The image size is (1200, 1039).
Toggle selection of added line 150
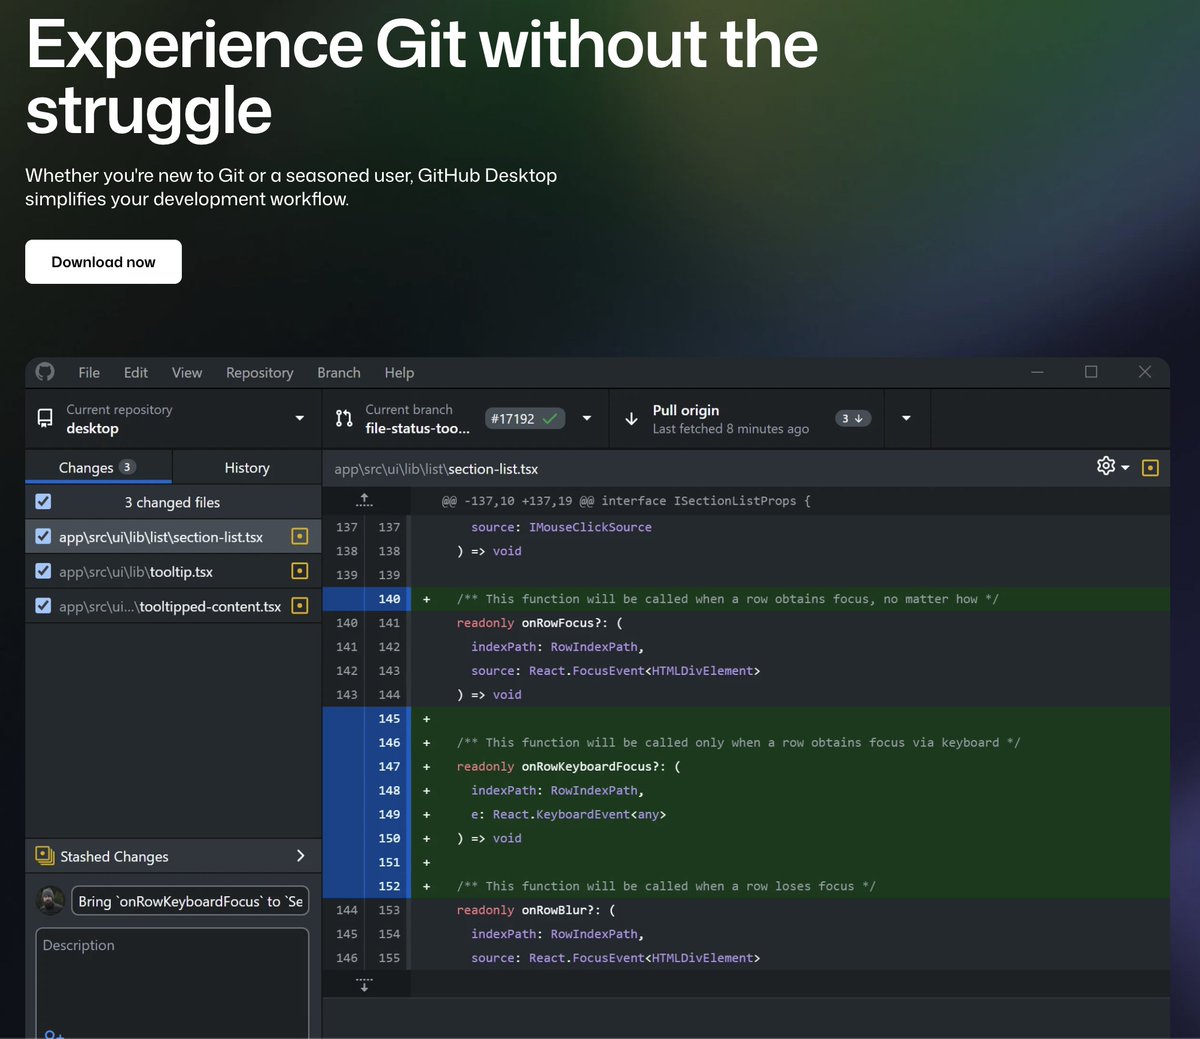(x=366, y=838)
